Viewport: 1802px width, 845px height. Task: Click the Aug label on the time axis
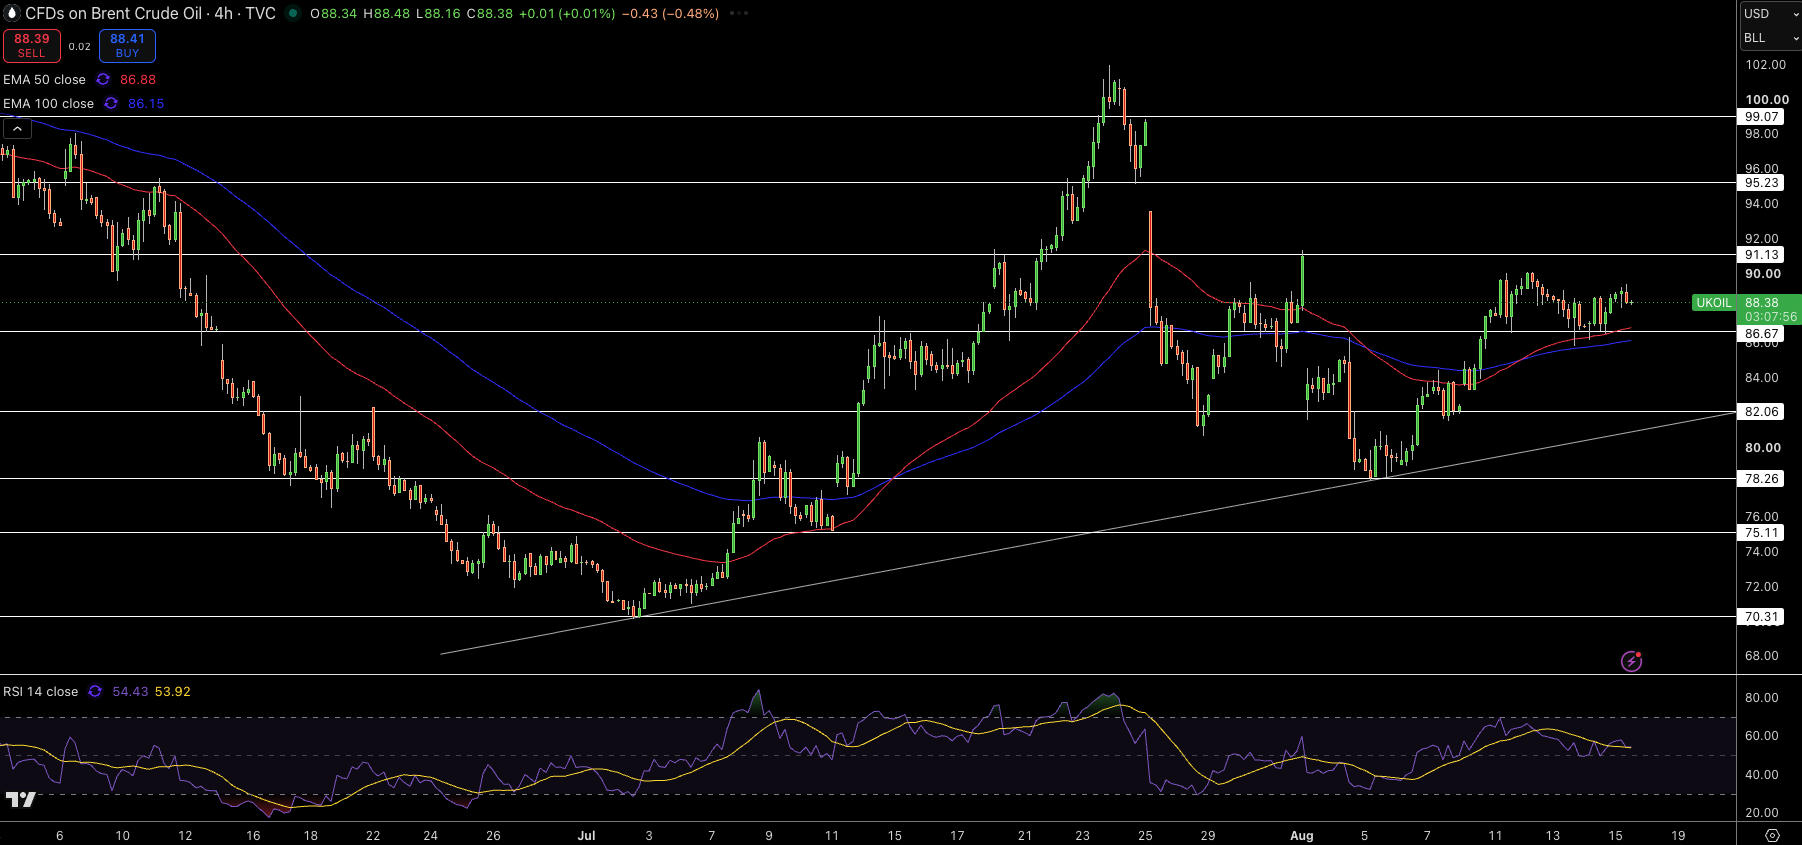coord(1302,835)
